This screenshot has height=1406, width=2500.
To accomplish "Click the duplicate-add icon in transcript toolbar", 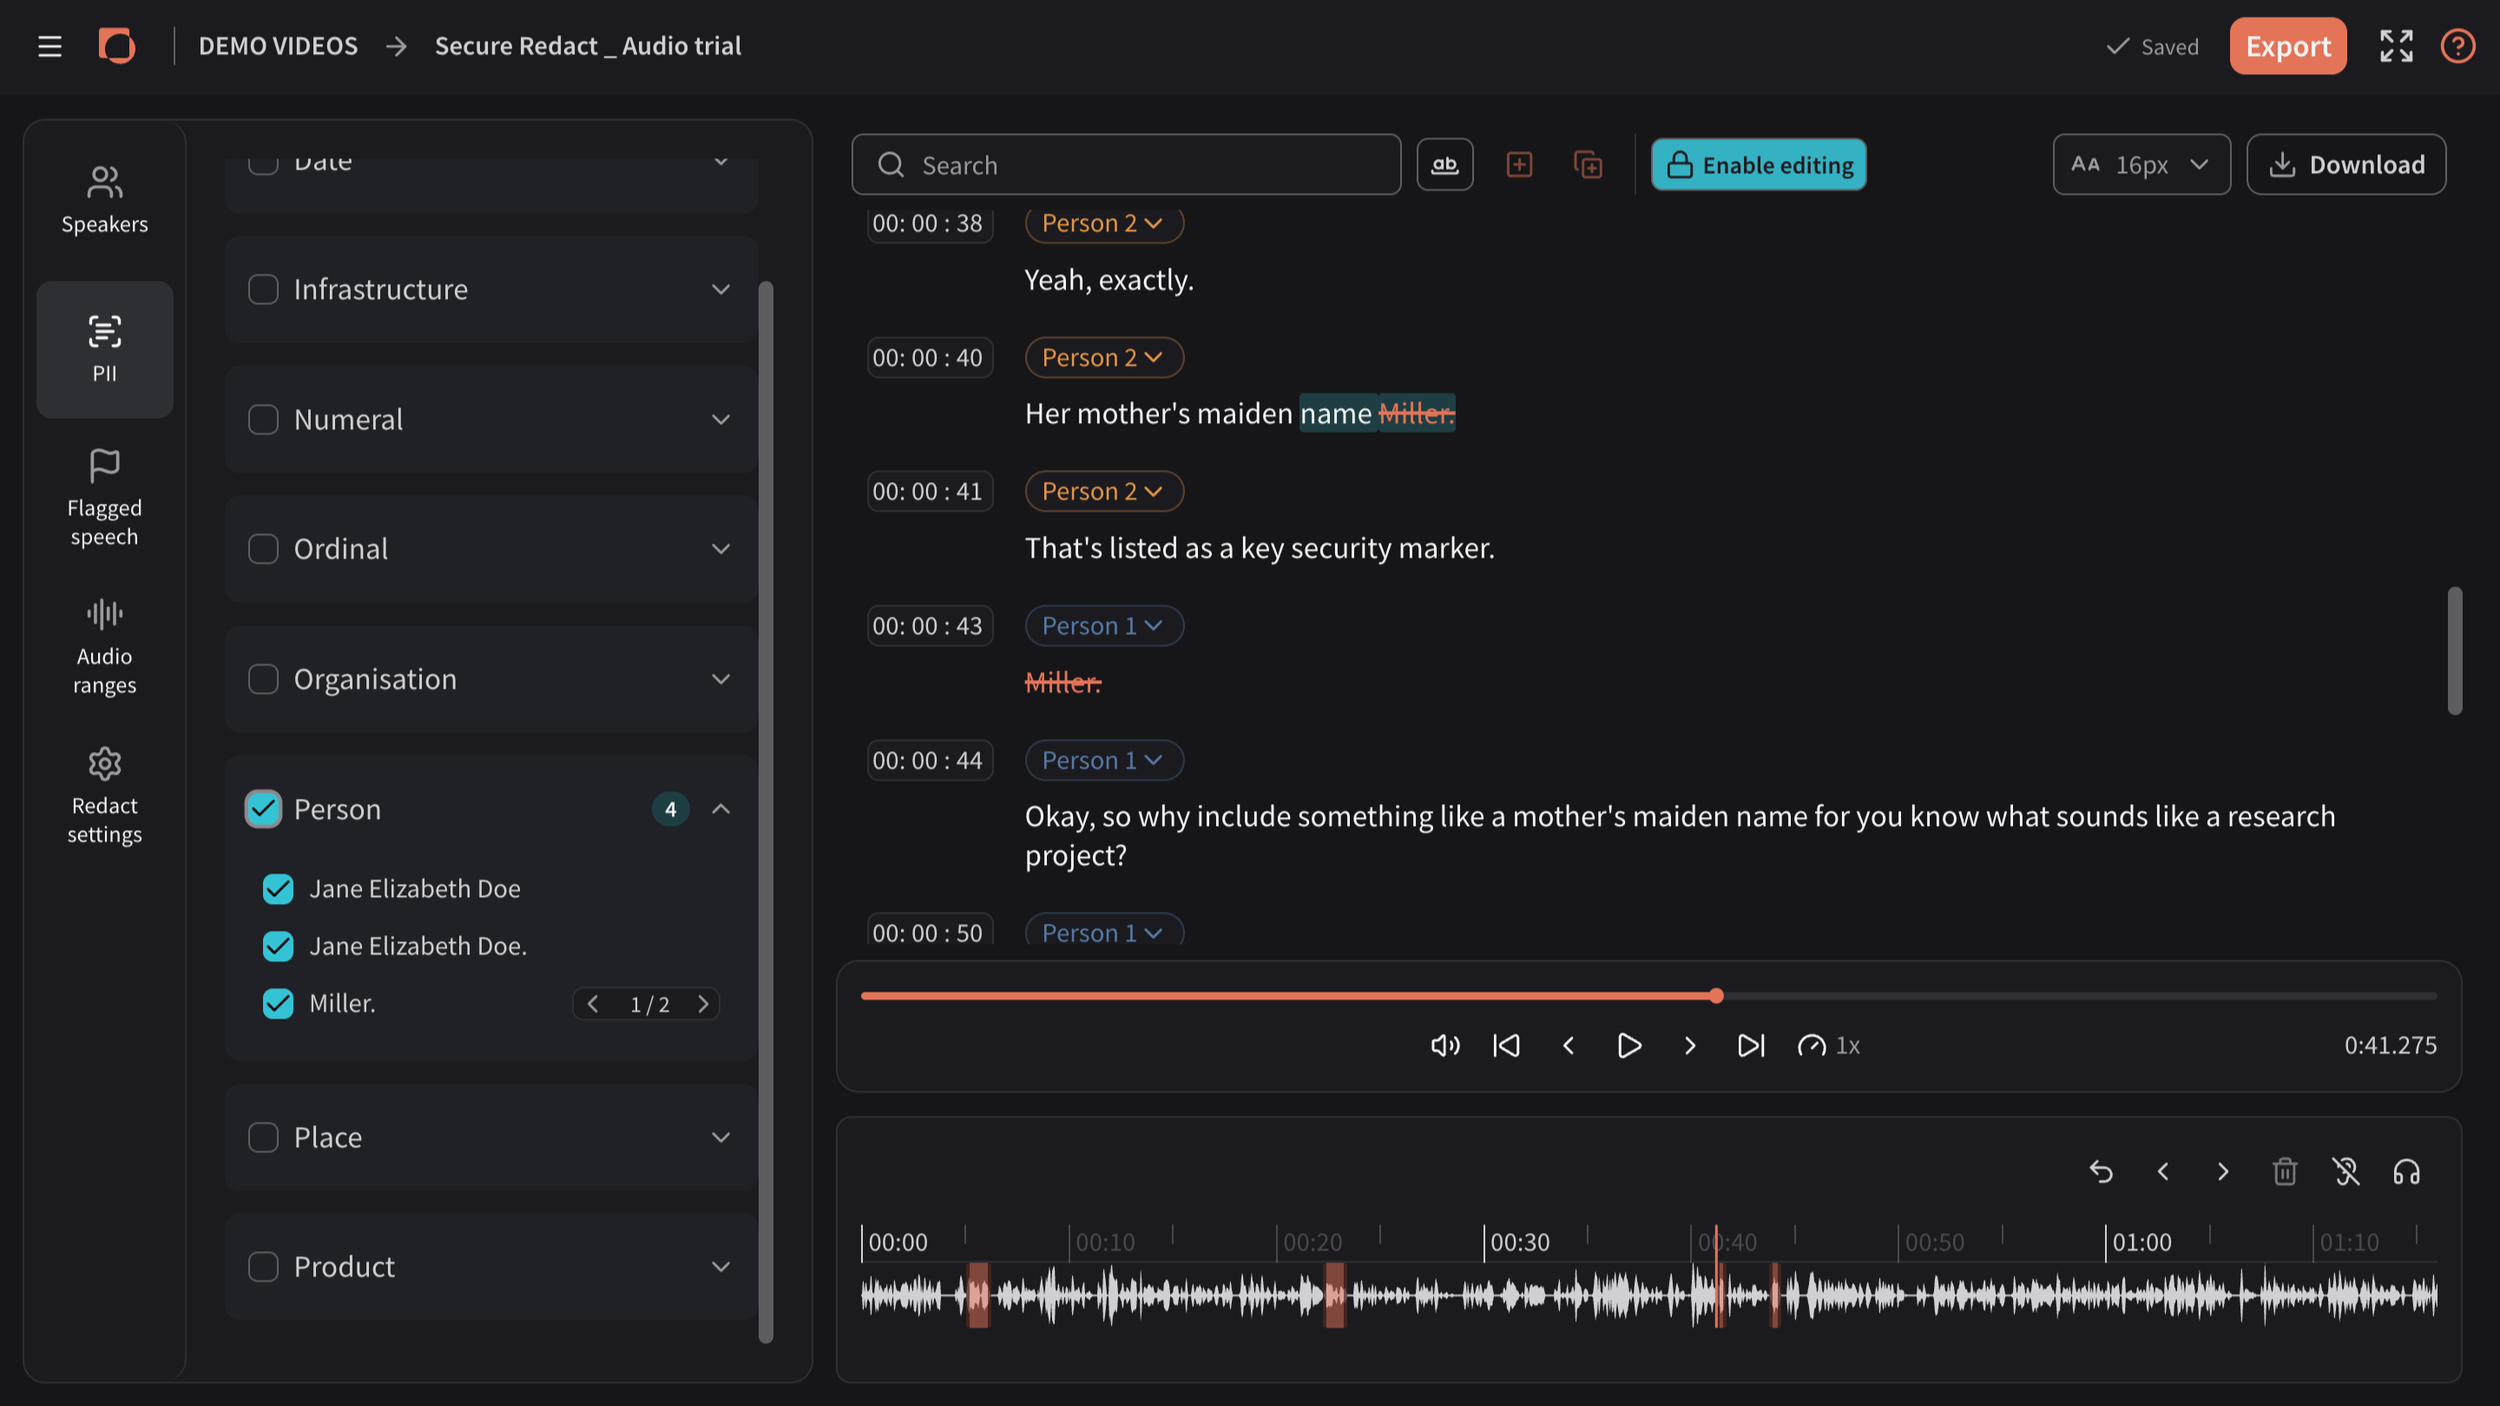I will [1588, 165].
